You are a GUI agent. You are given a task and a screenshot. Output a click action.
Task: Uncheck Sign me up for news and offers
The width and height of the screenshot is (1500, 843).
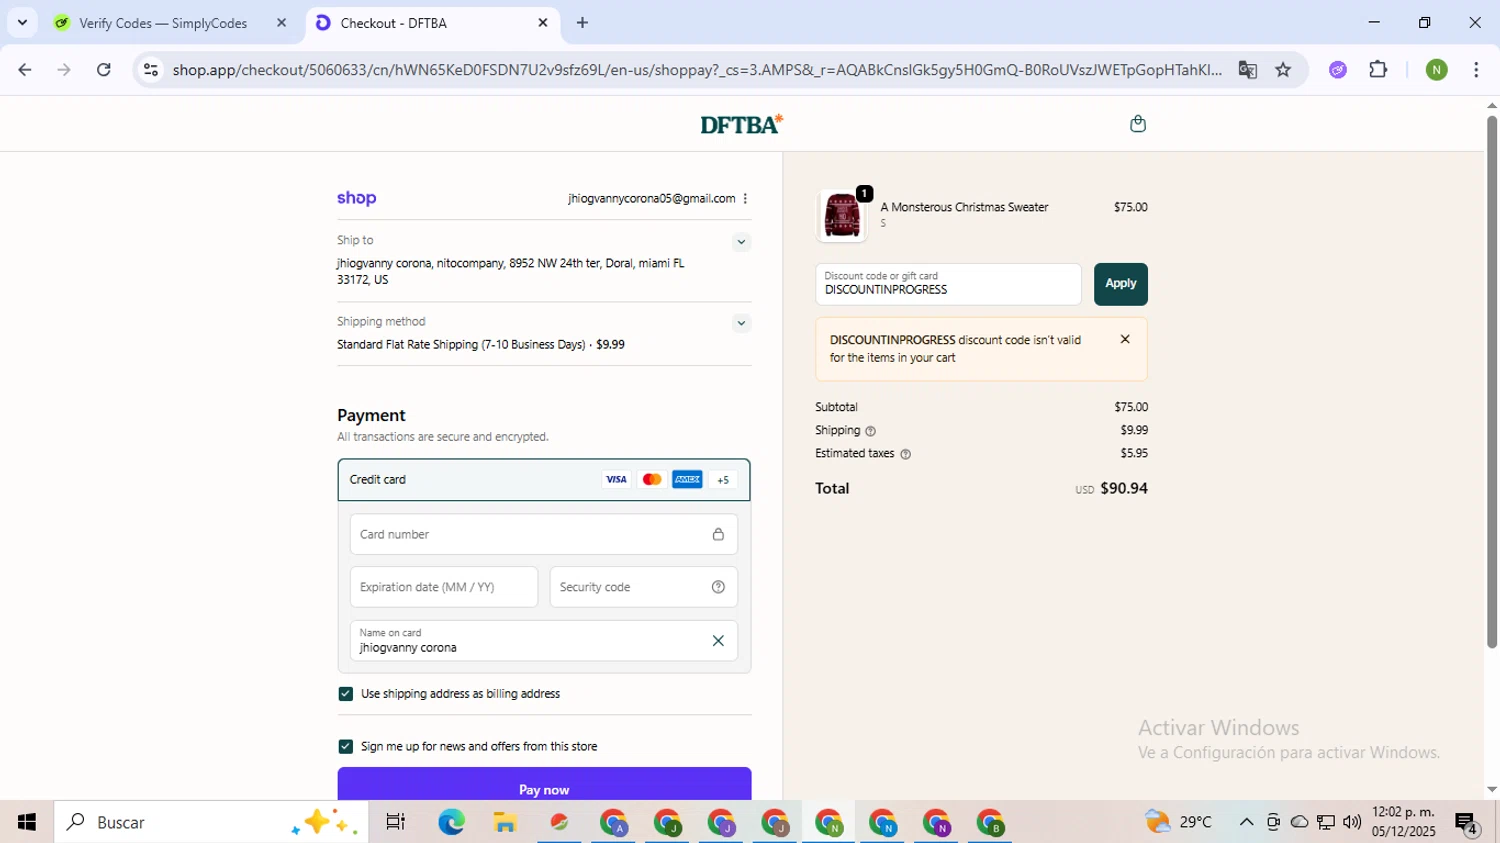click(x=346, y=747)
